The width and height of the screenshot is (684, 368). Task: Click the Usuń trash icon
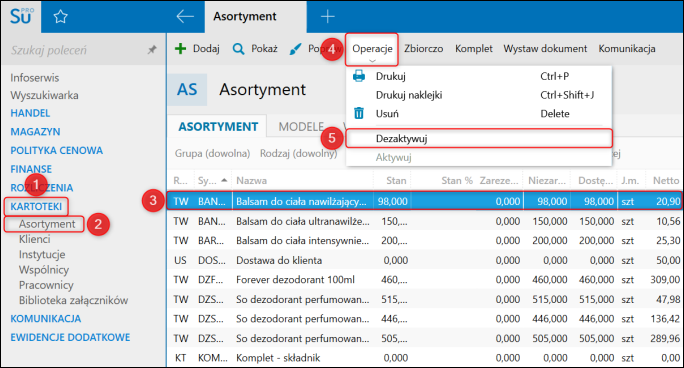[x=359, y=113]
